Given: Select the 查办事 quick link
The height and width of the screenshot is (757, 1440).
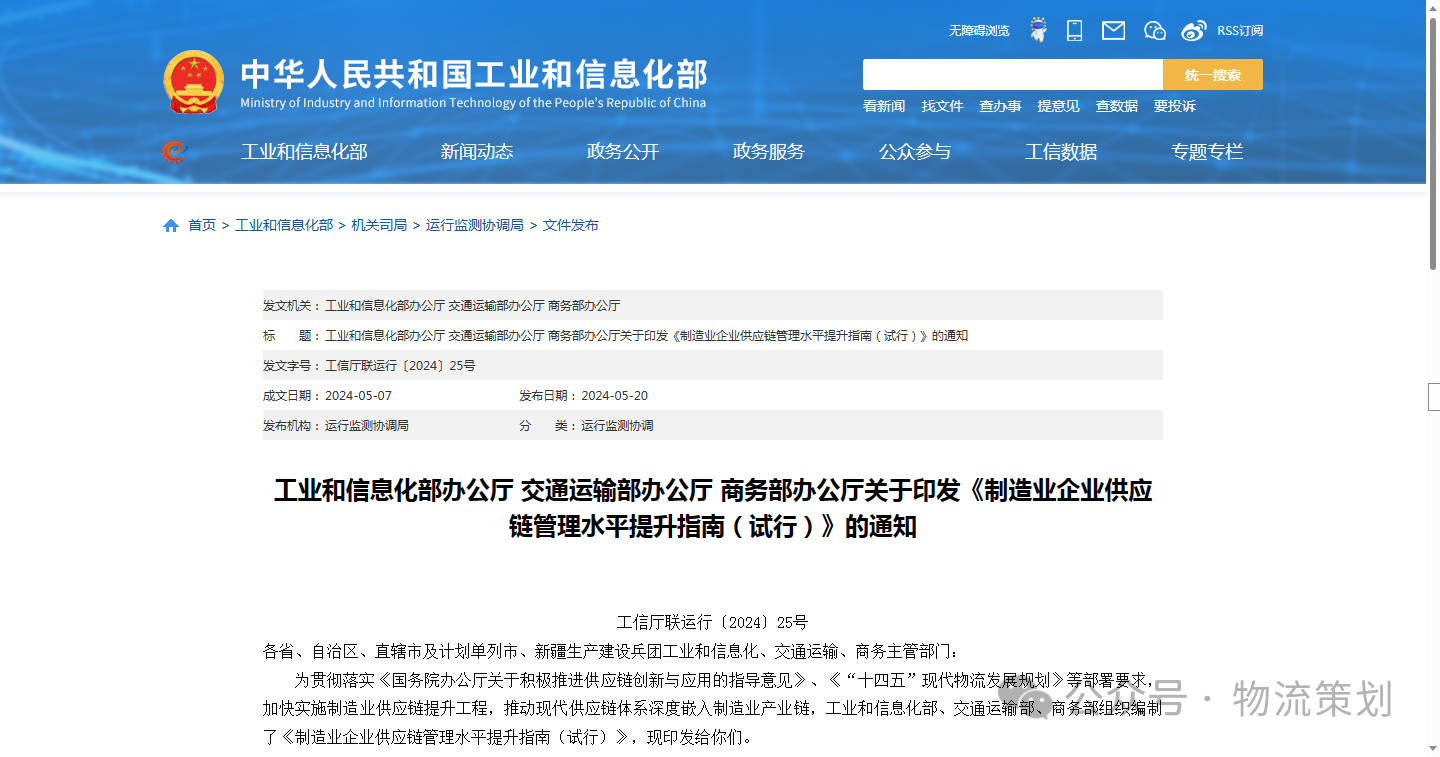Looking at the screenshot, I should click(x=1000, y=106).
